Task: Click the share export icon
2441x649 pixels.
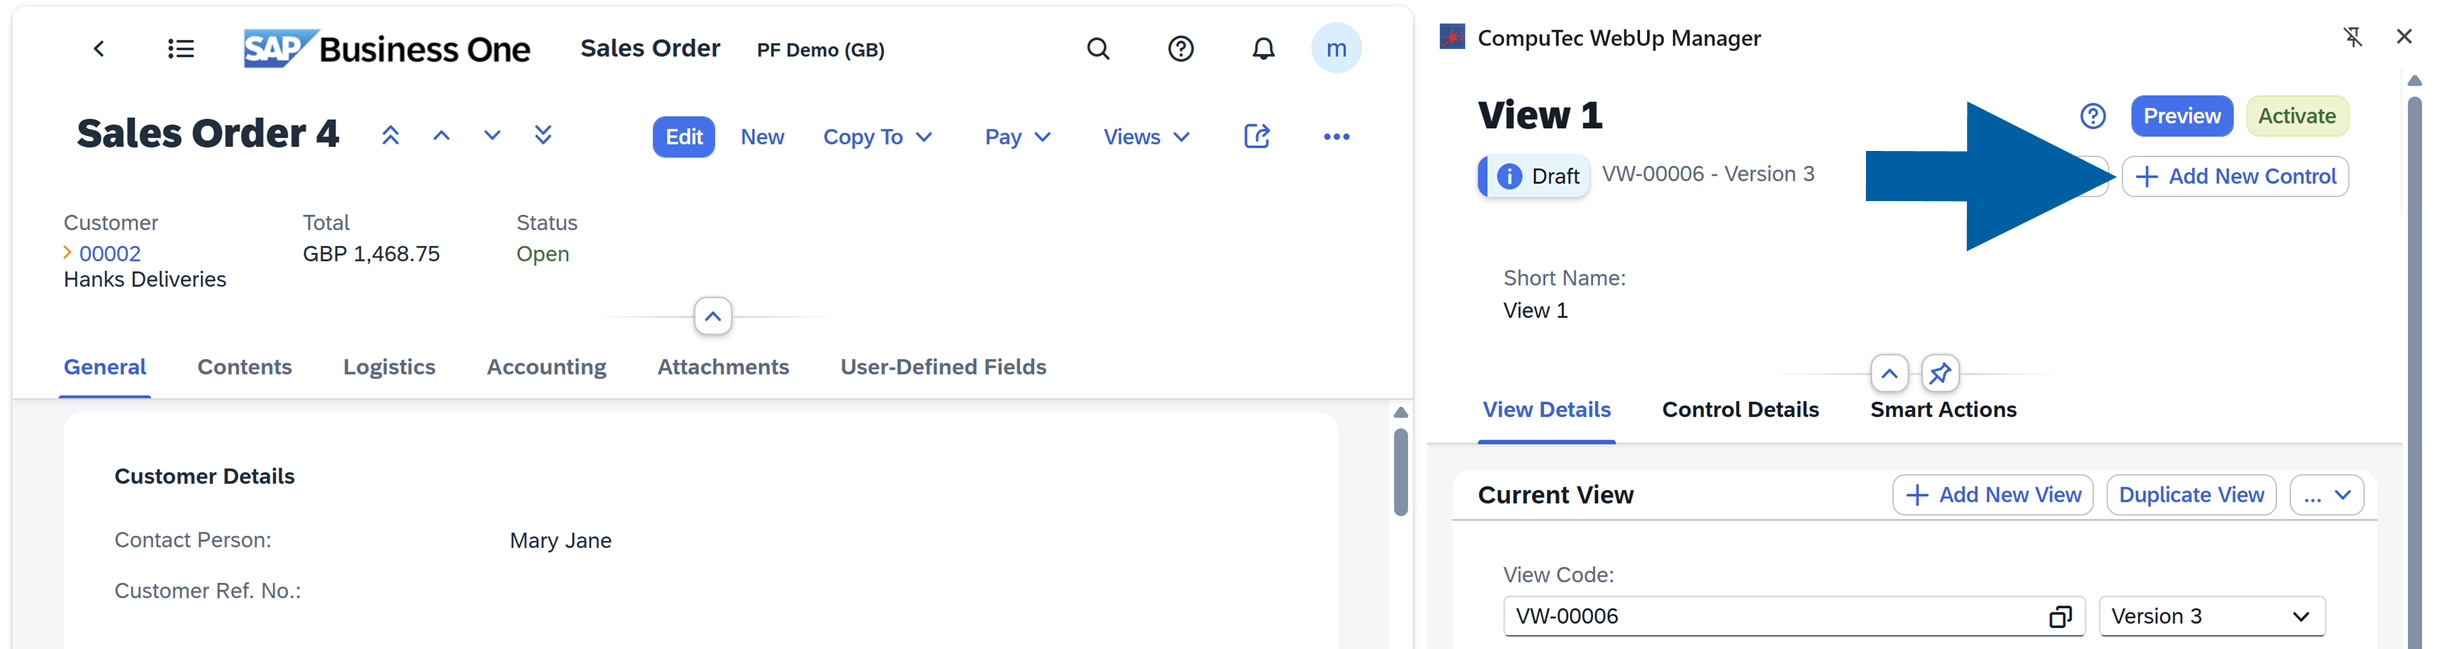Action: point(1257,136)
